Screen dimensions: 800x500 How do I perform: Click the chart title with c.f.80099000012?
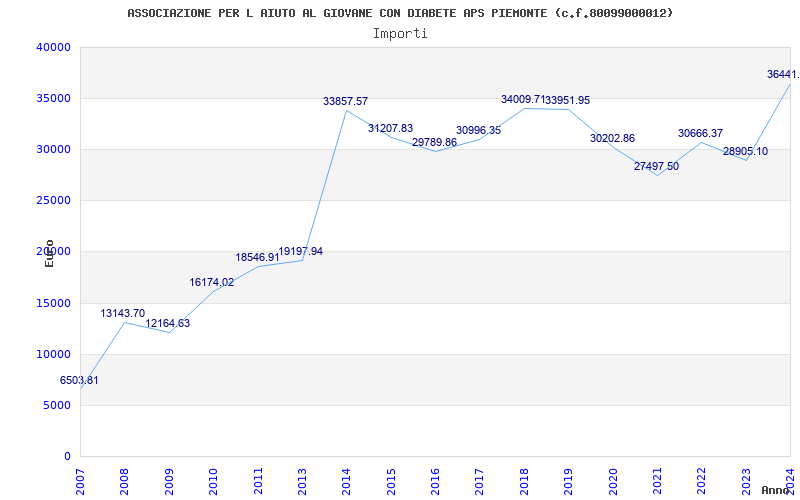point(400,13)
